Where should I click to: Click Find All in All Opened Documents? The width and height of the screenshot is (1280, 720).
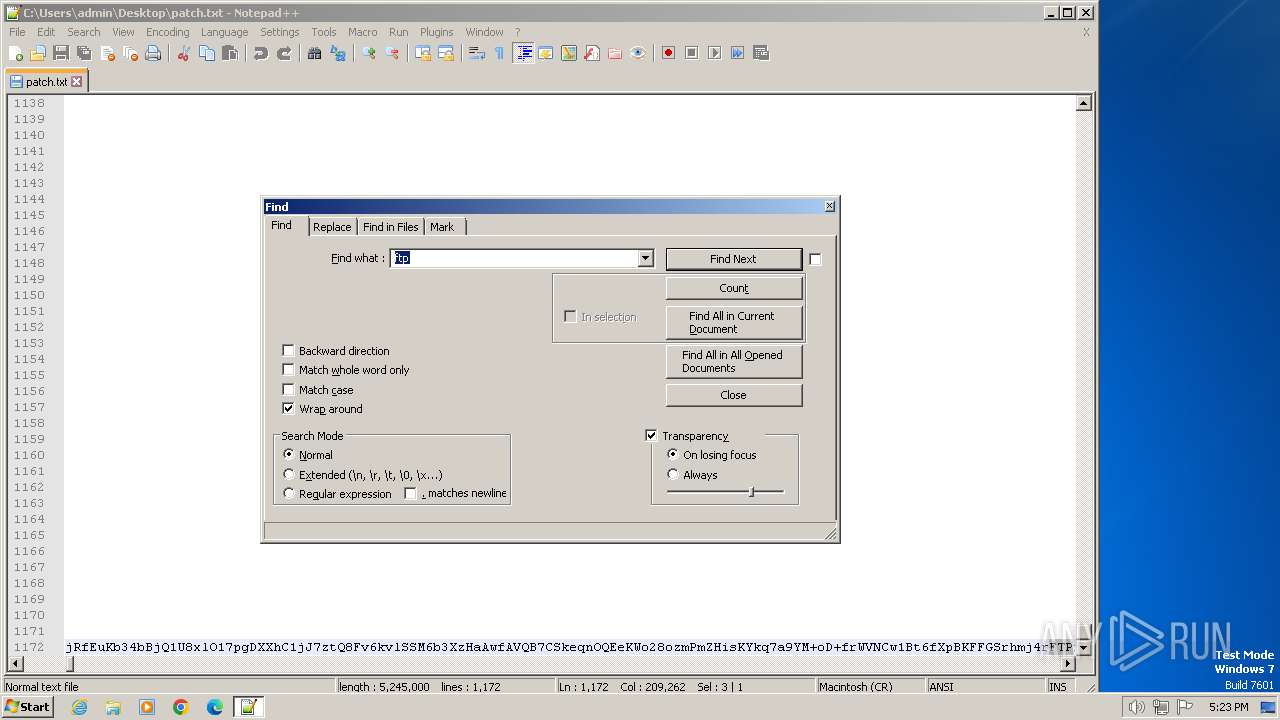[x=733, y=361]
